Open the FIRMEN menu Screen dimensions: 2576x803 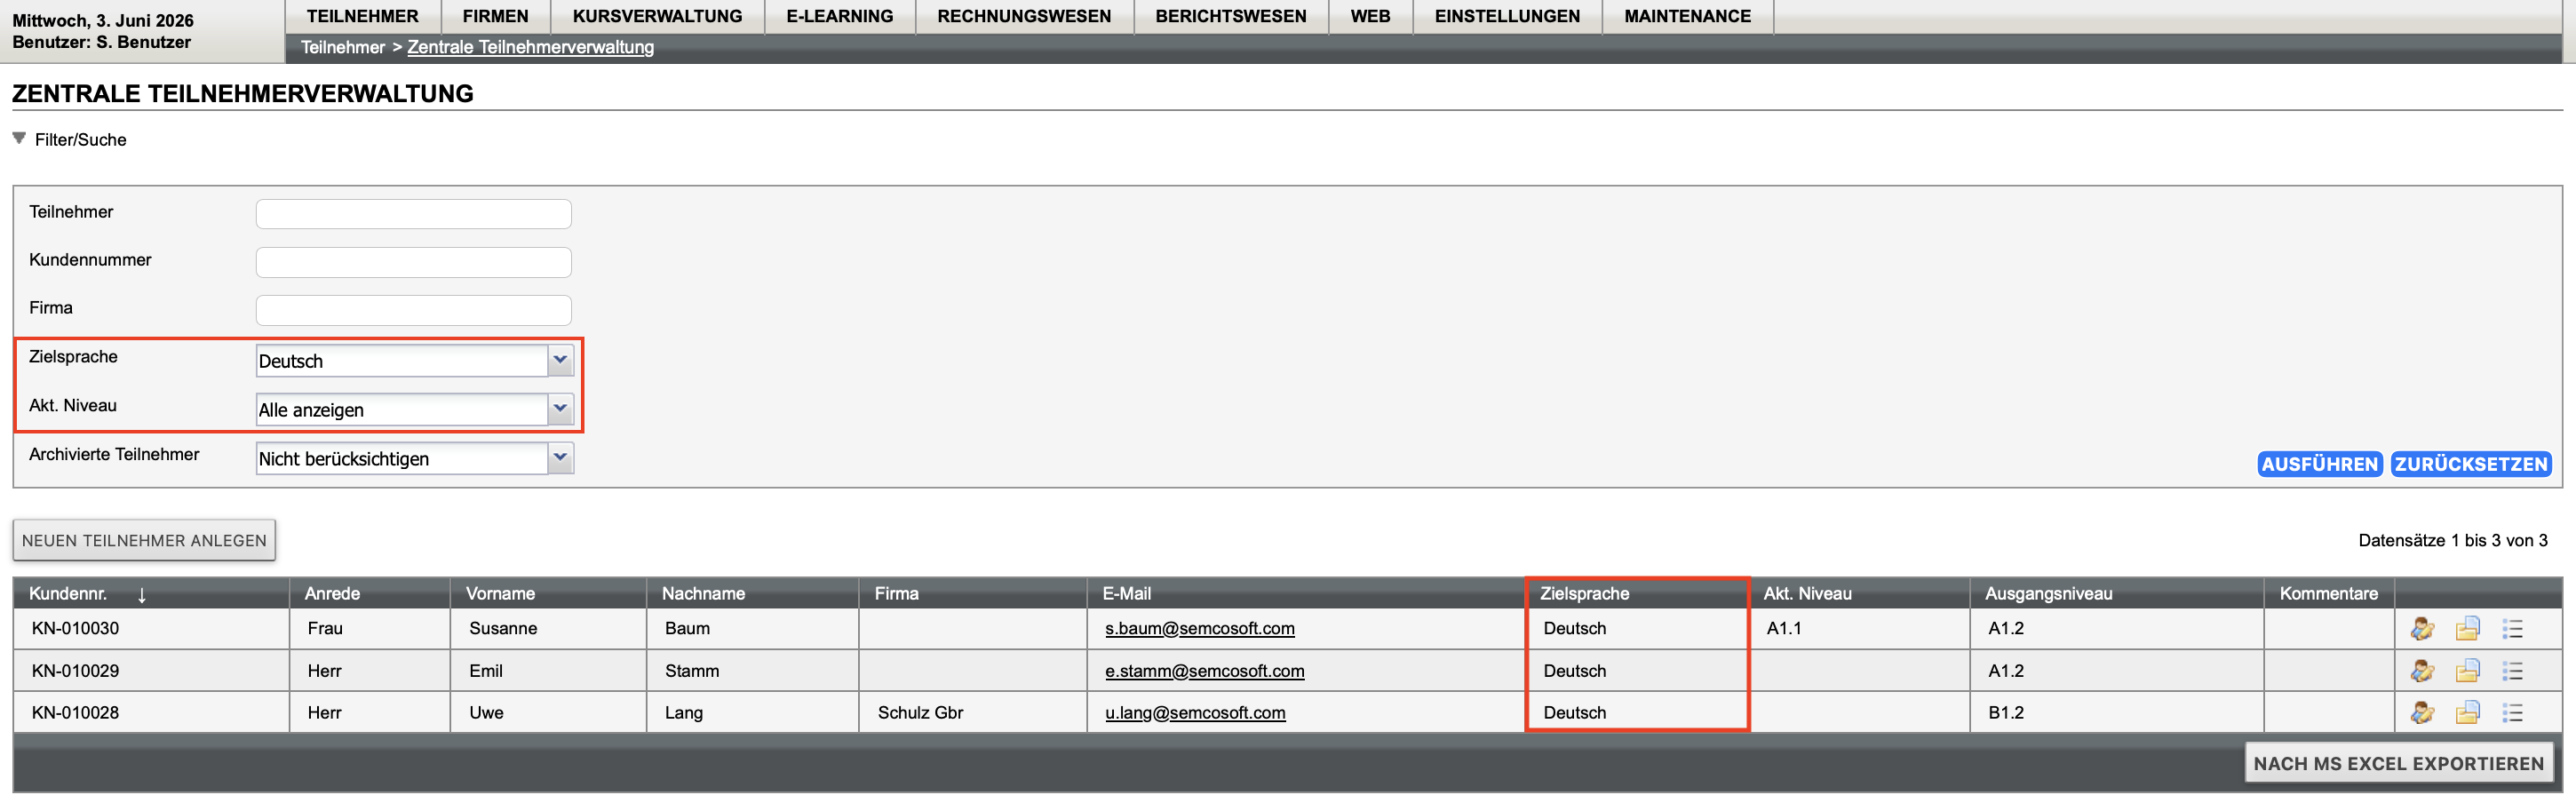point(495,16)
